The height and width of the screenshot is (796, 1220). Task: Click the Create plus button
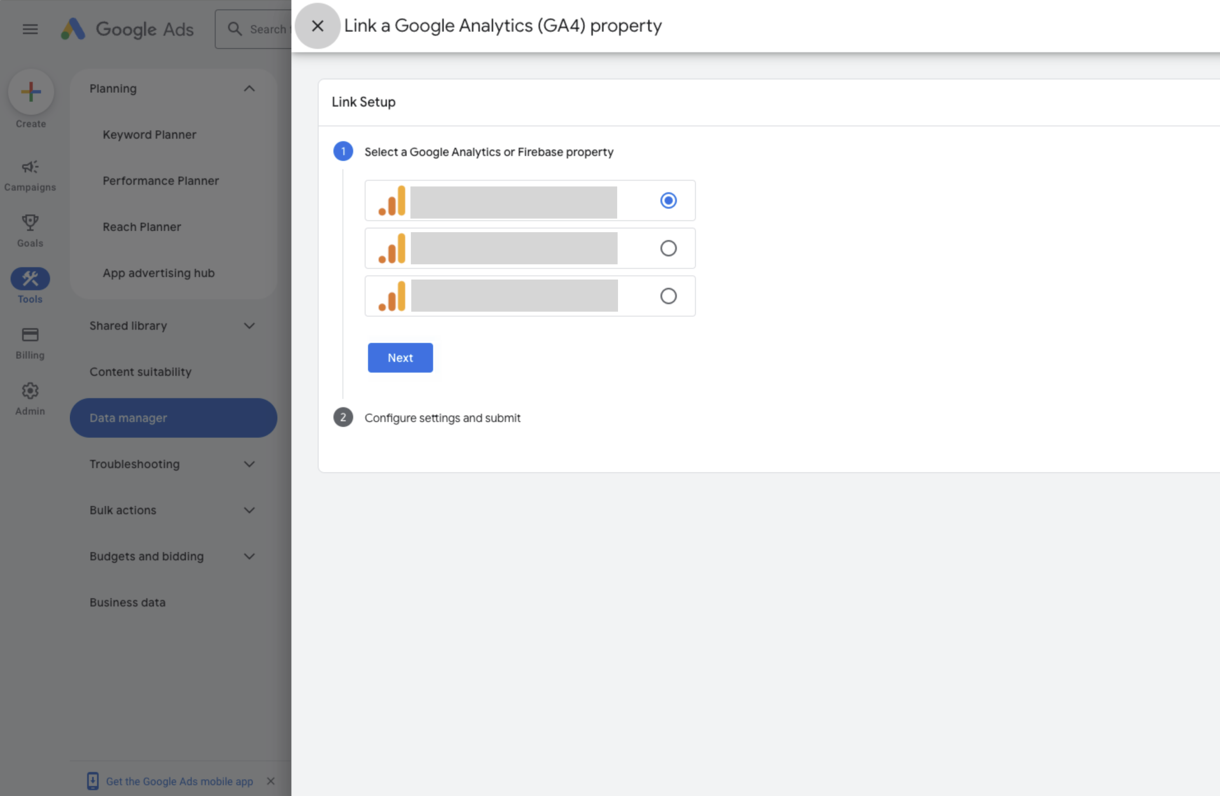click(31, 92)
